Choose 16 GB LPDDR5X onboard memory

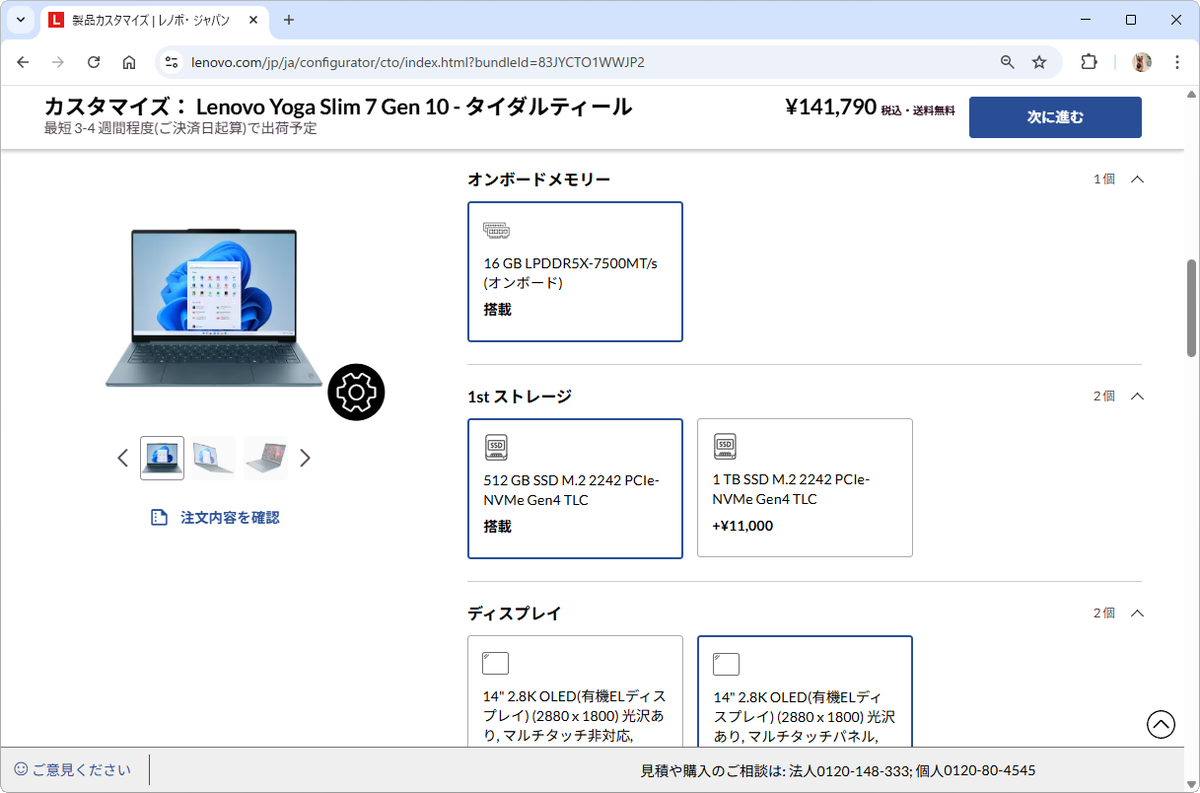coord(575,271)
